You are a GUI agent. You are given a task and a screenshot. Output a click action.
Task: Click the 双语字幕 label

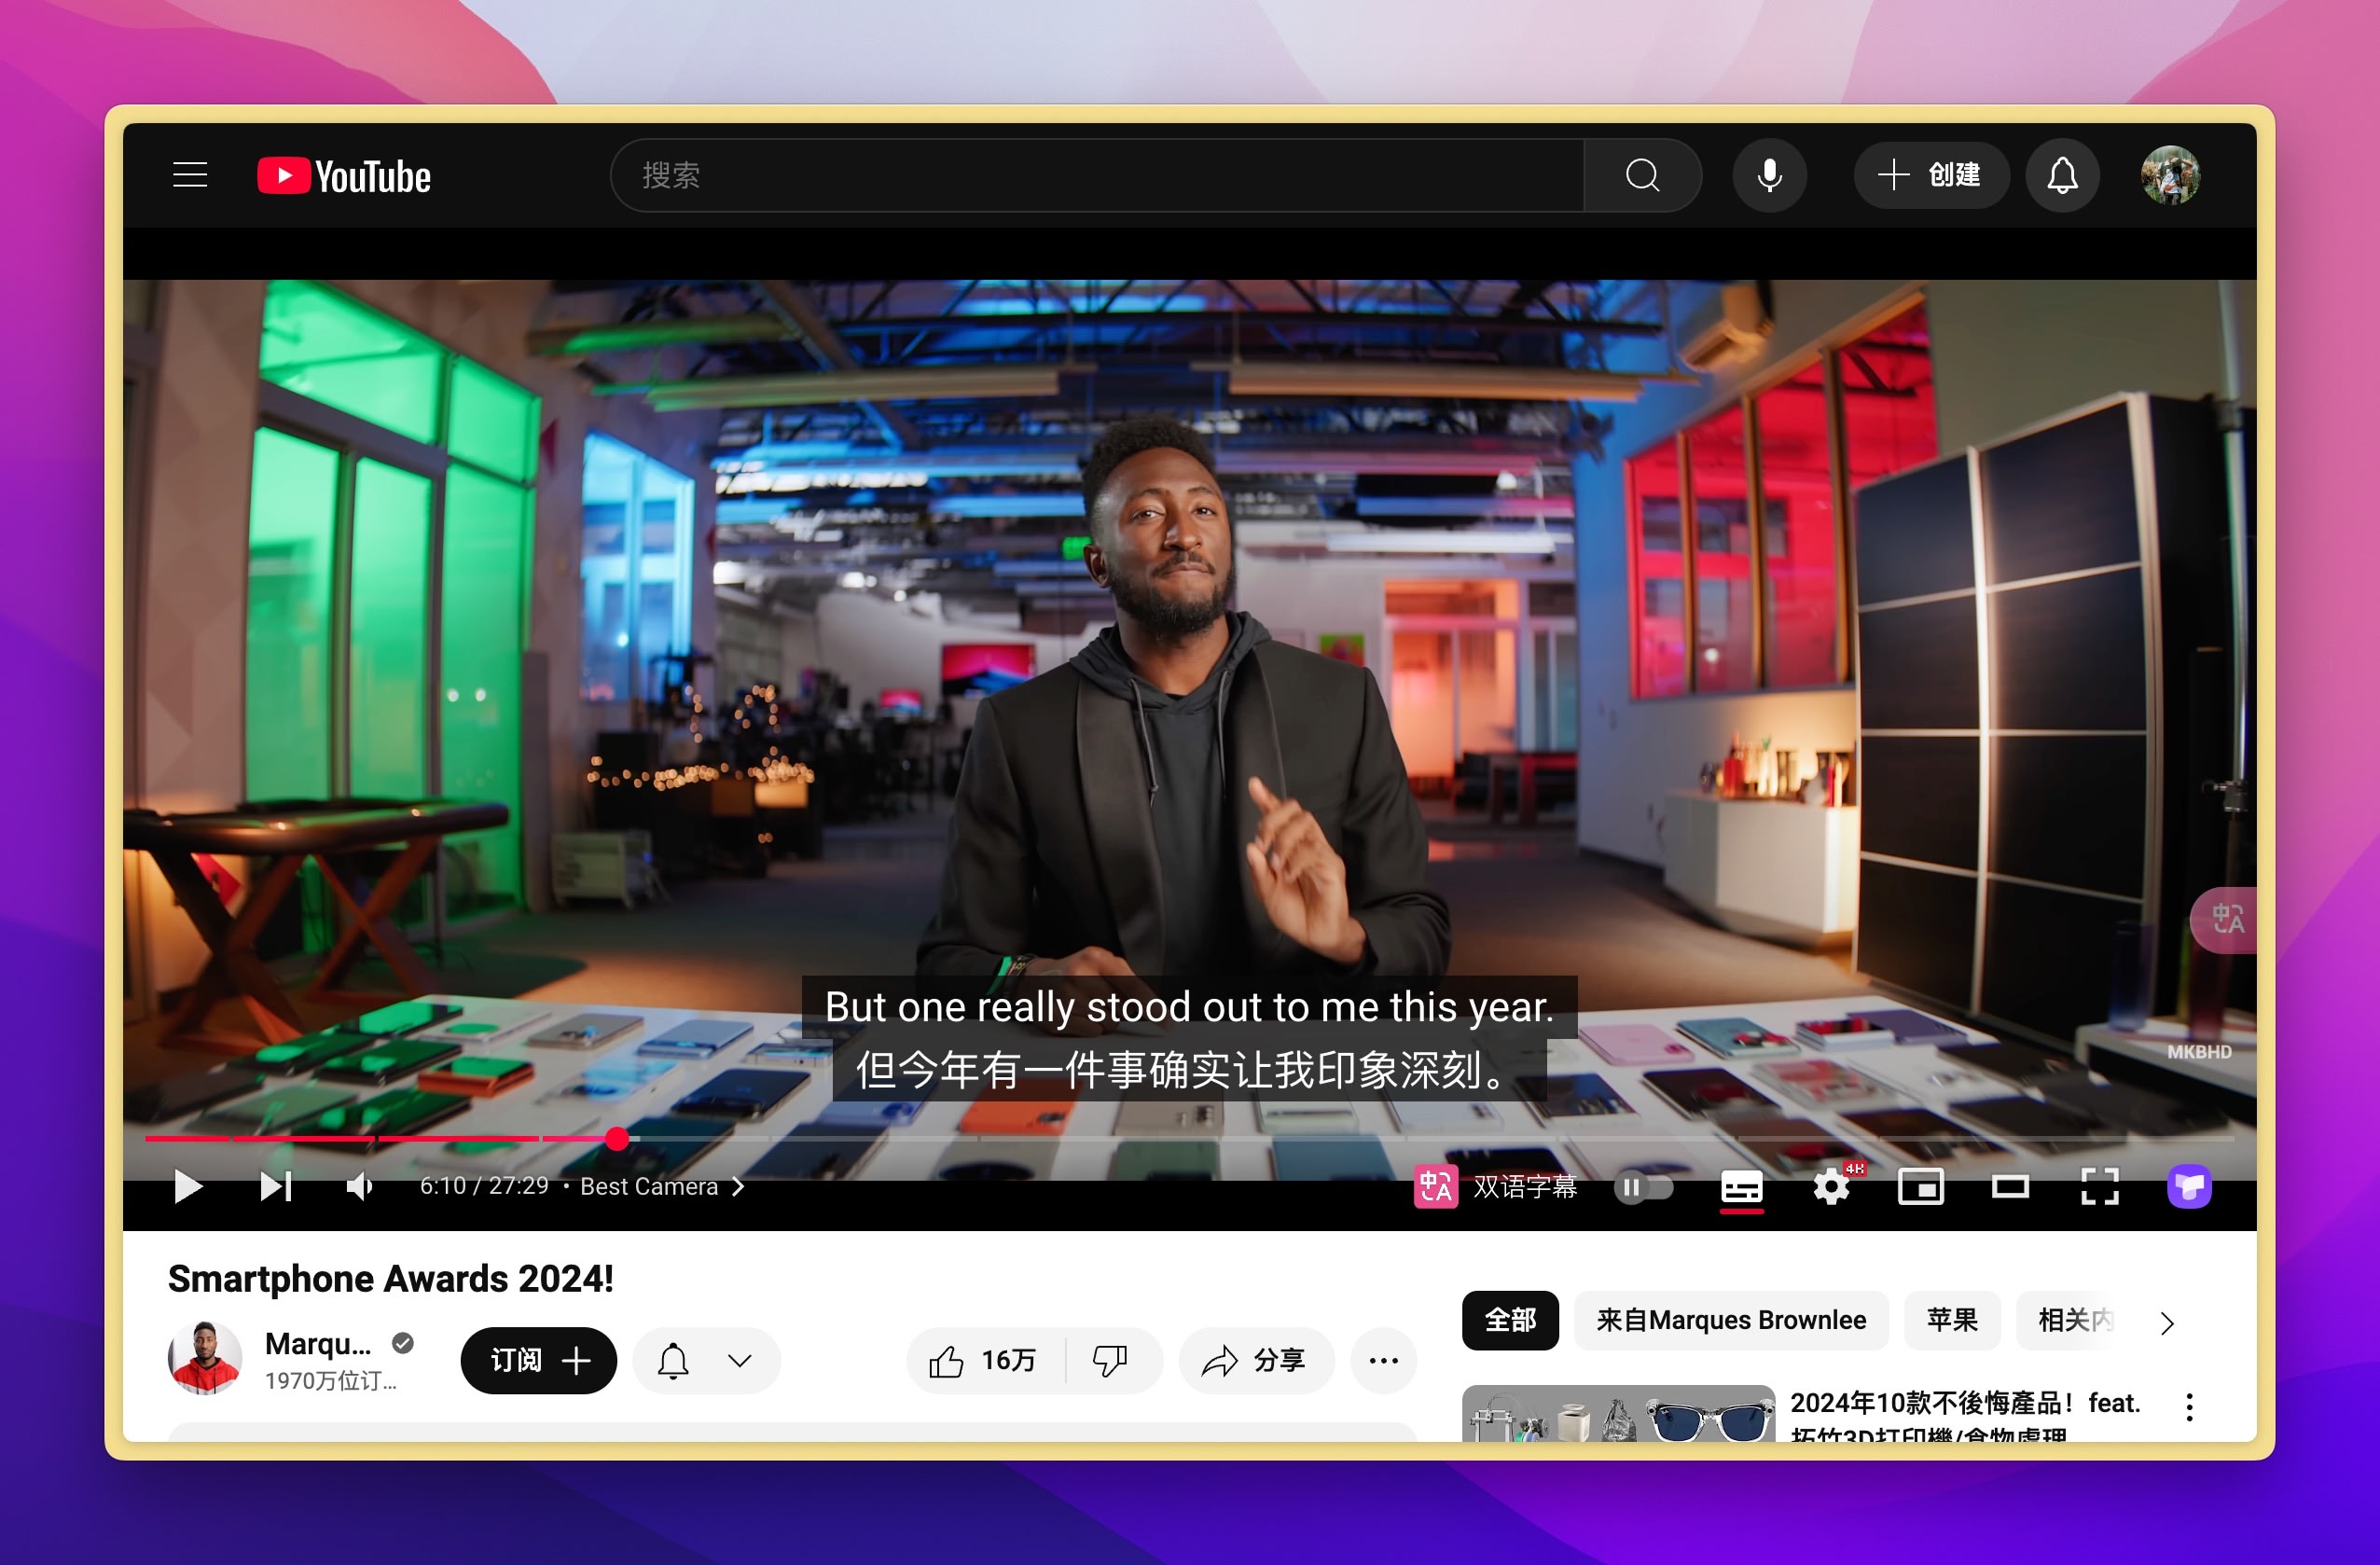pyautogui.click(x=1525, y=1187)
